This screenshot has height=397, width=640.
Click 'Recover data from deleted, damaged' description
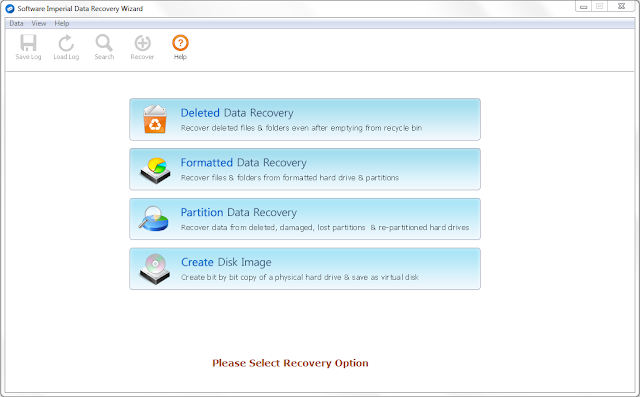click(325, 227)
